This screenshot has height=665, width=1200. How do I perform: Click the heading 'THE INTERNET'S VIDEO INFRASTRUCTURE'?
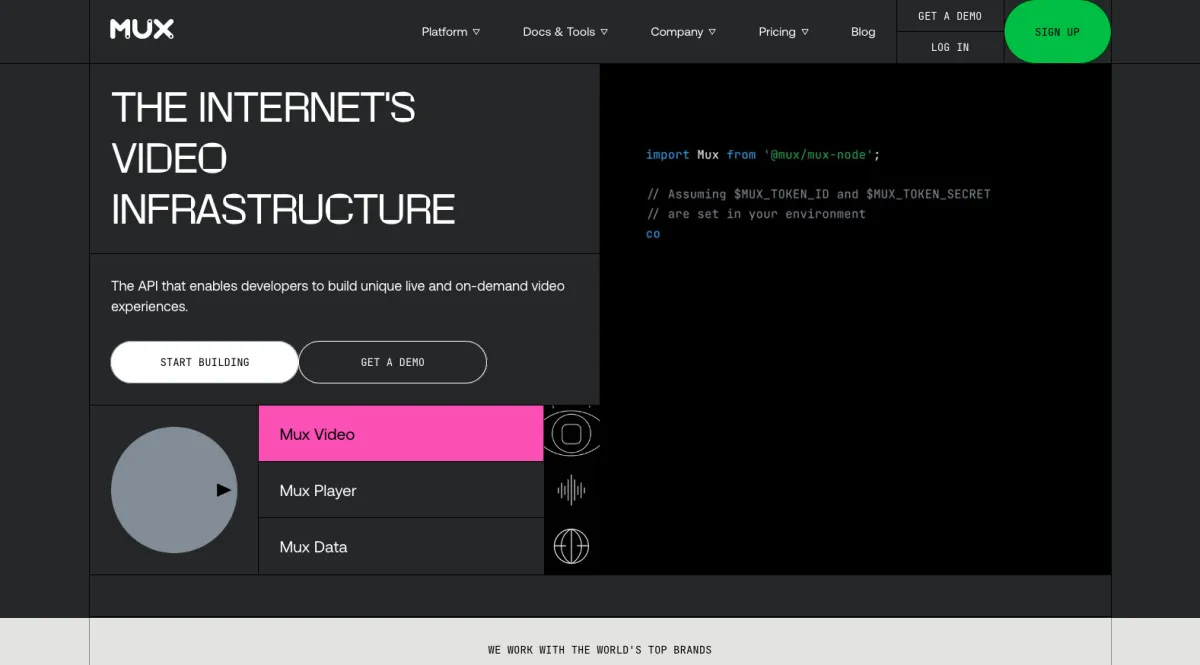pyautogui.click(x=283, y=159)
